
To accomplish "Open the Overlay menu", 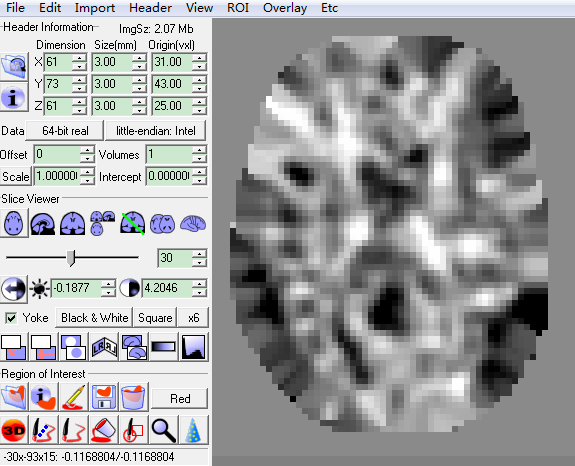I will (285, 8).
